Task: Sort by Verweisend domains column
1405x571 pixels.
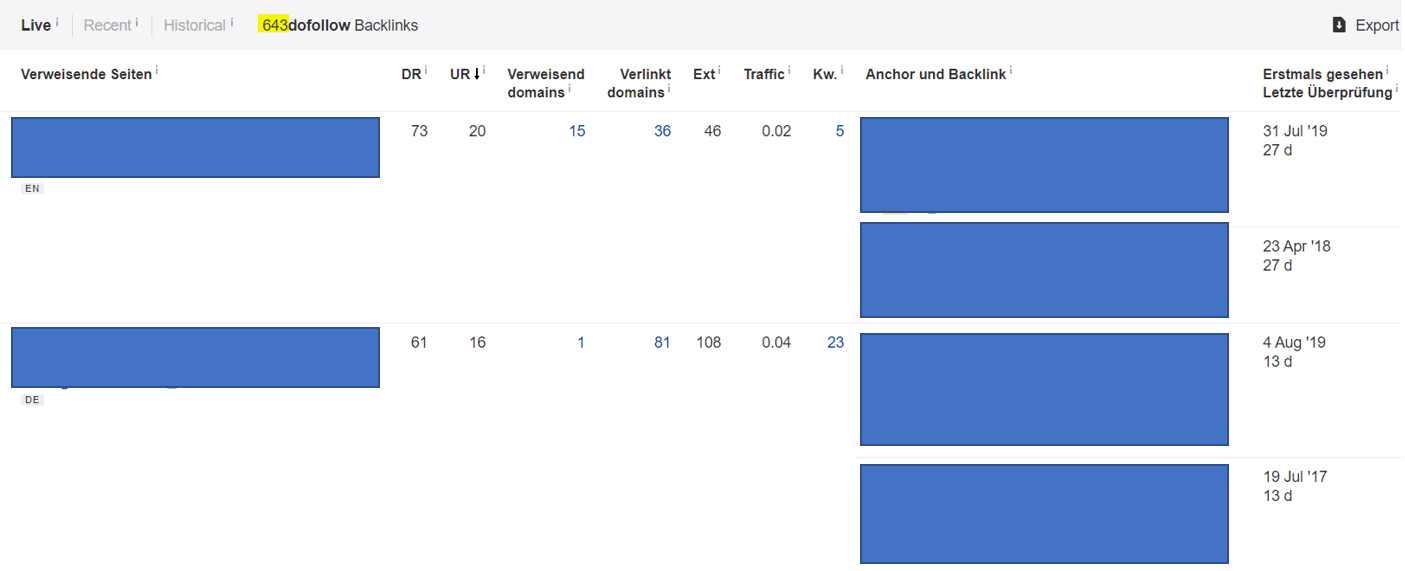Action: pyautogui.click(x=545, y=74)
